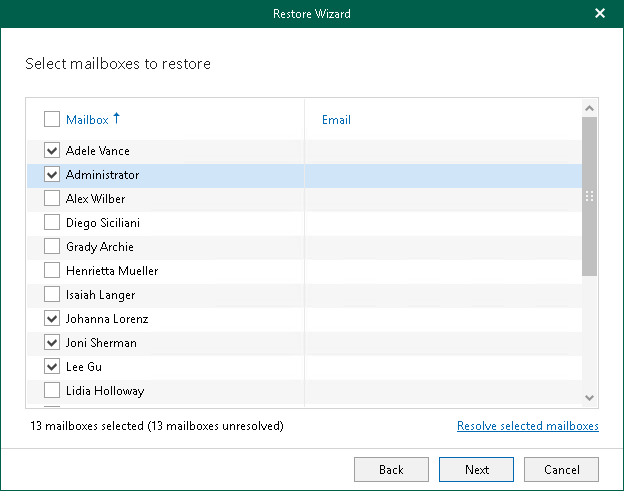This screenshot has width=624, height=491.
Task: Open Resolve selected mailboxes link
Action: (527, 426)
